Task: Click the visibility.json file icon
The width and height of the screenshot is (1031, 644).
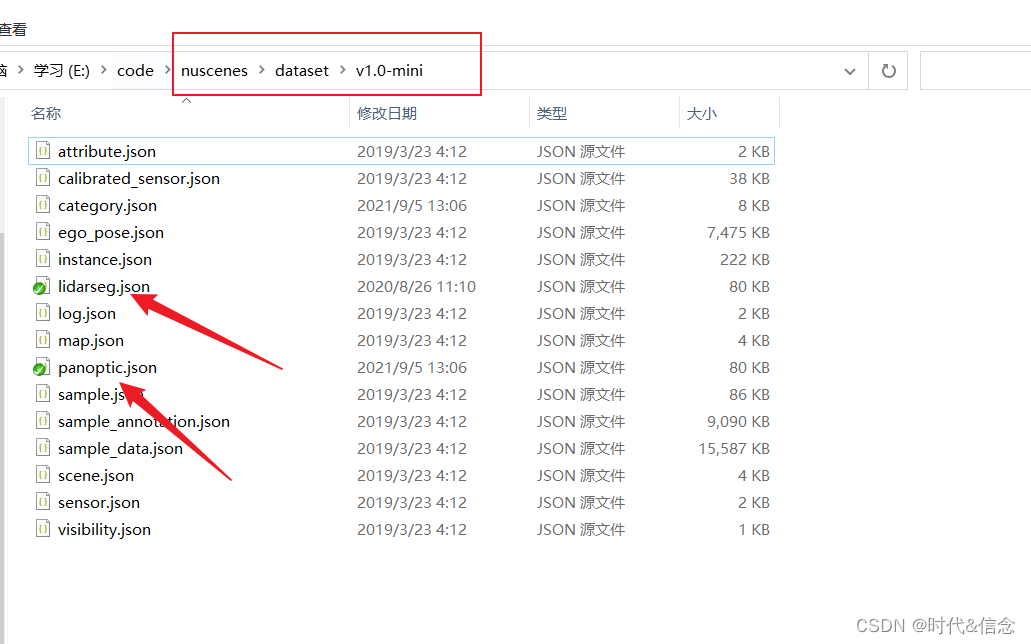Action: pyautogui.click(x=43, y=529)
